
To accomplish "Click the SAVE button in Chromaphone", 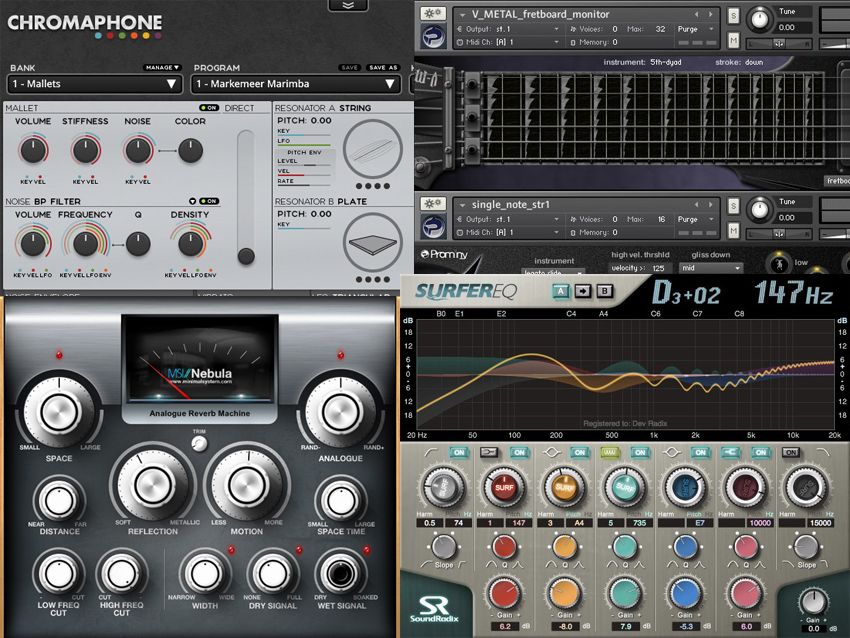I will coord(350,67).
